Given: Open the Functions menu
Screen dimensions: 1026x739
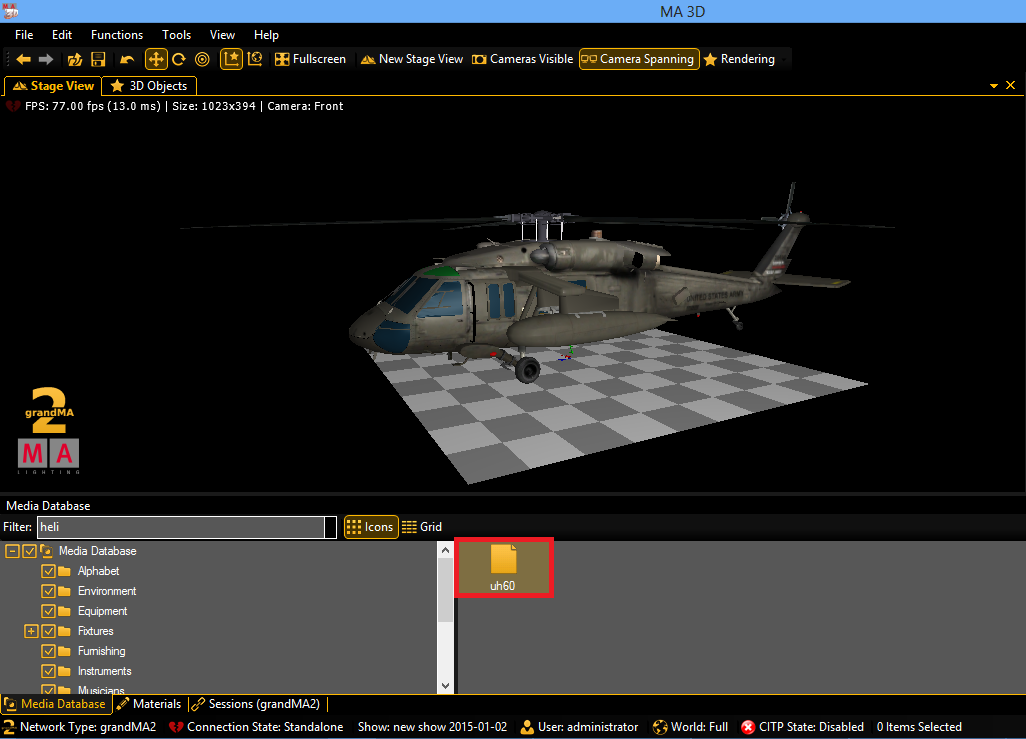Looking at the screenshot, I should pos(116,35).
